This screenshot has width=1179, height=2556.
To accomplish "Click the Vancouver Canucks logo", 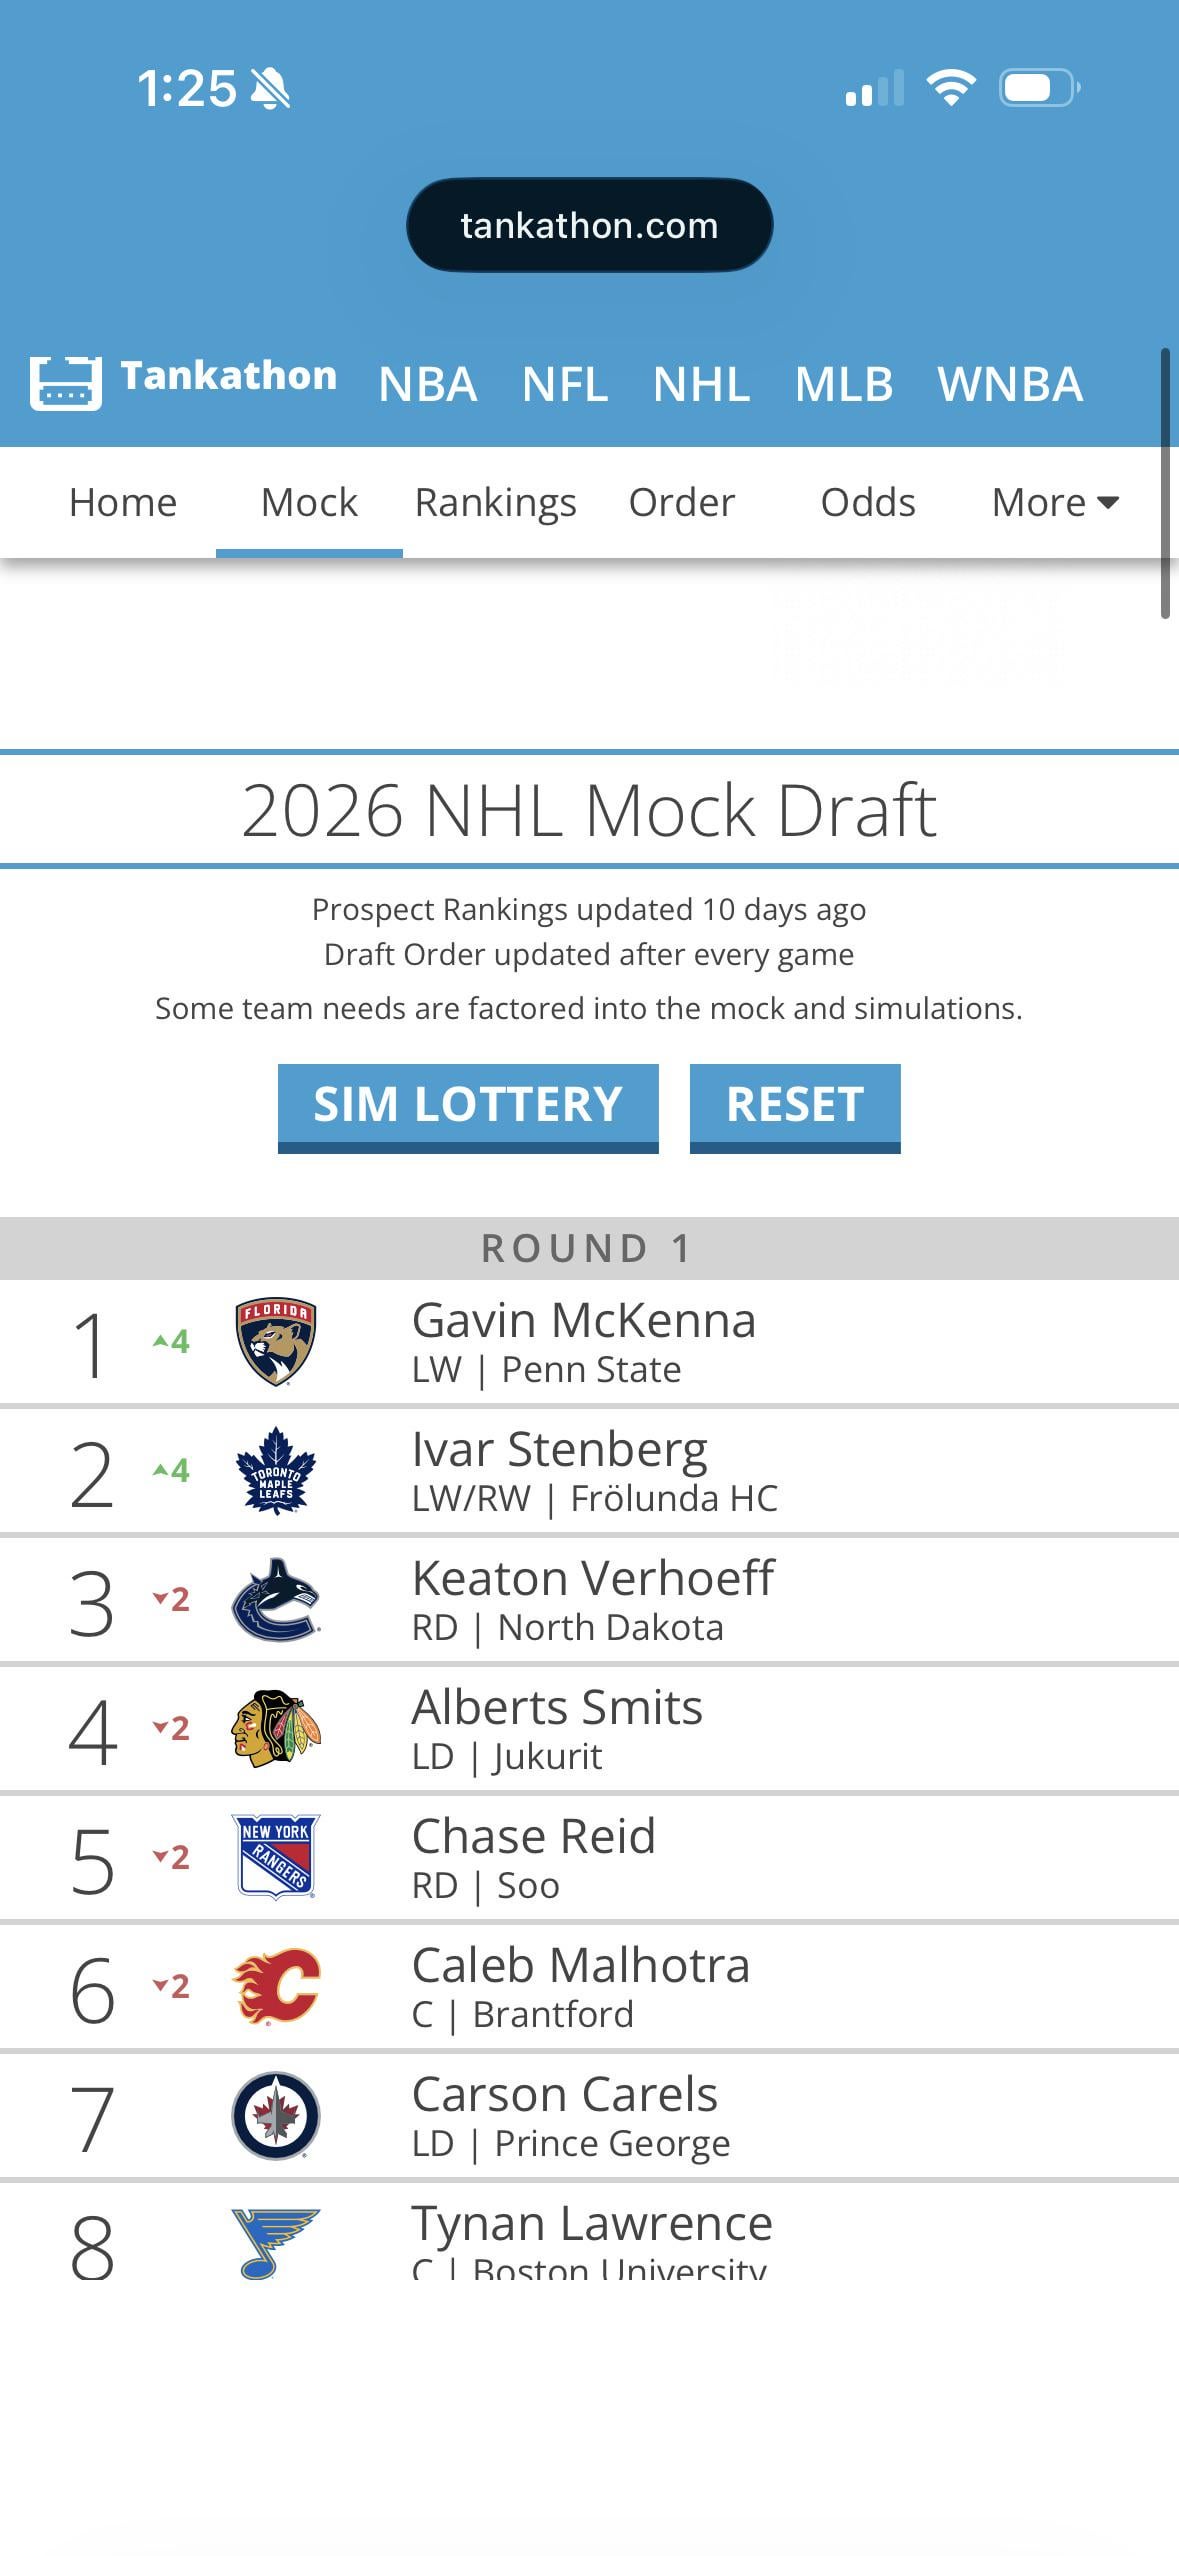I will tap(276, 1600).
